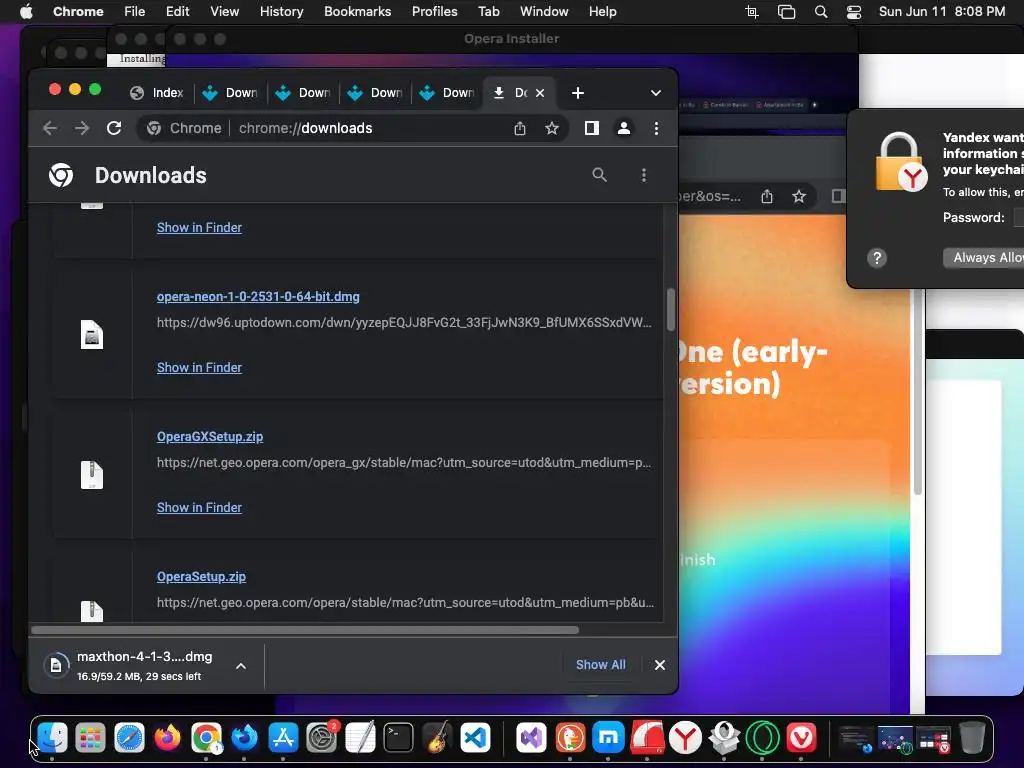Open the App Store dock icon
The height and width of the screenshot is (768, 1024).
(283, 738)
